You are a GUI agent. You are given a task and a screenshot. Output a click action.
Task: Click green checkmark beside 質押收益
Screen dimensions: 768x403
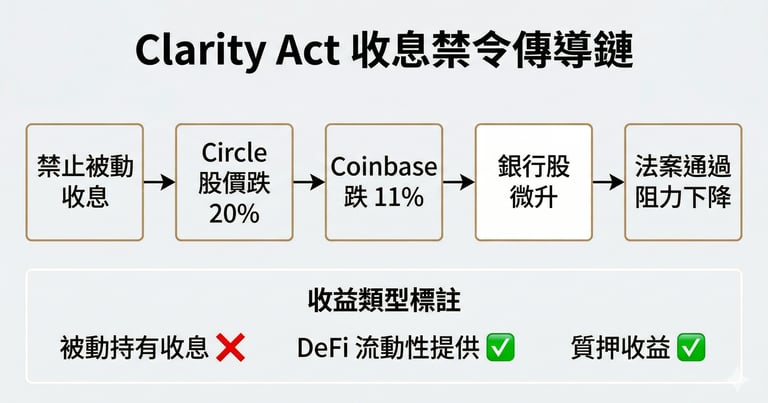(691, 347)
